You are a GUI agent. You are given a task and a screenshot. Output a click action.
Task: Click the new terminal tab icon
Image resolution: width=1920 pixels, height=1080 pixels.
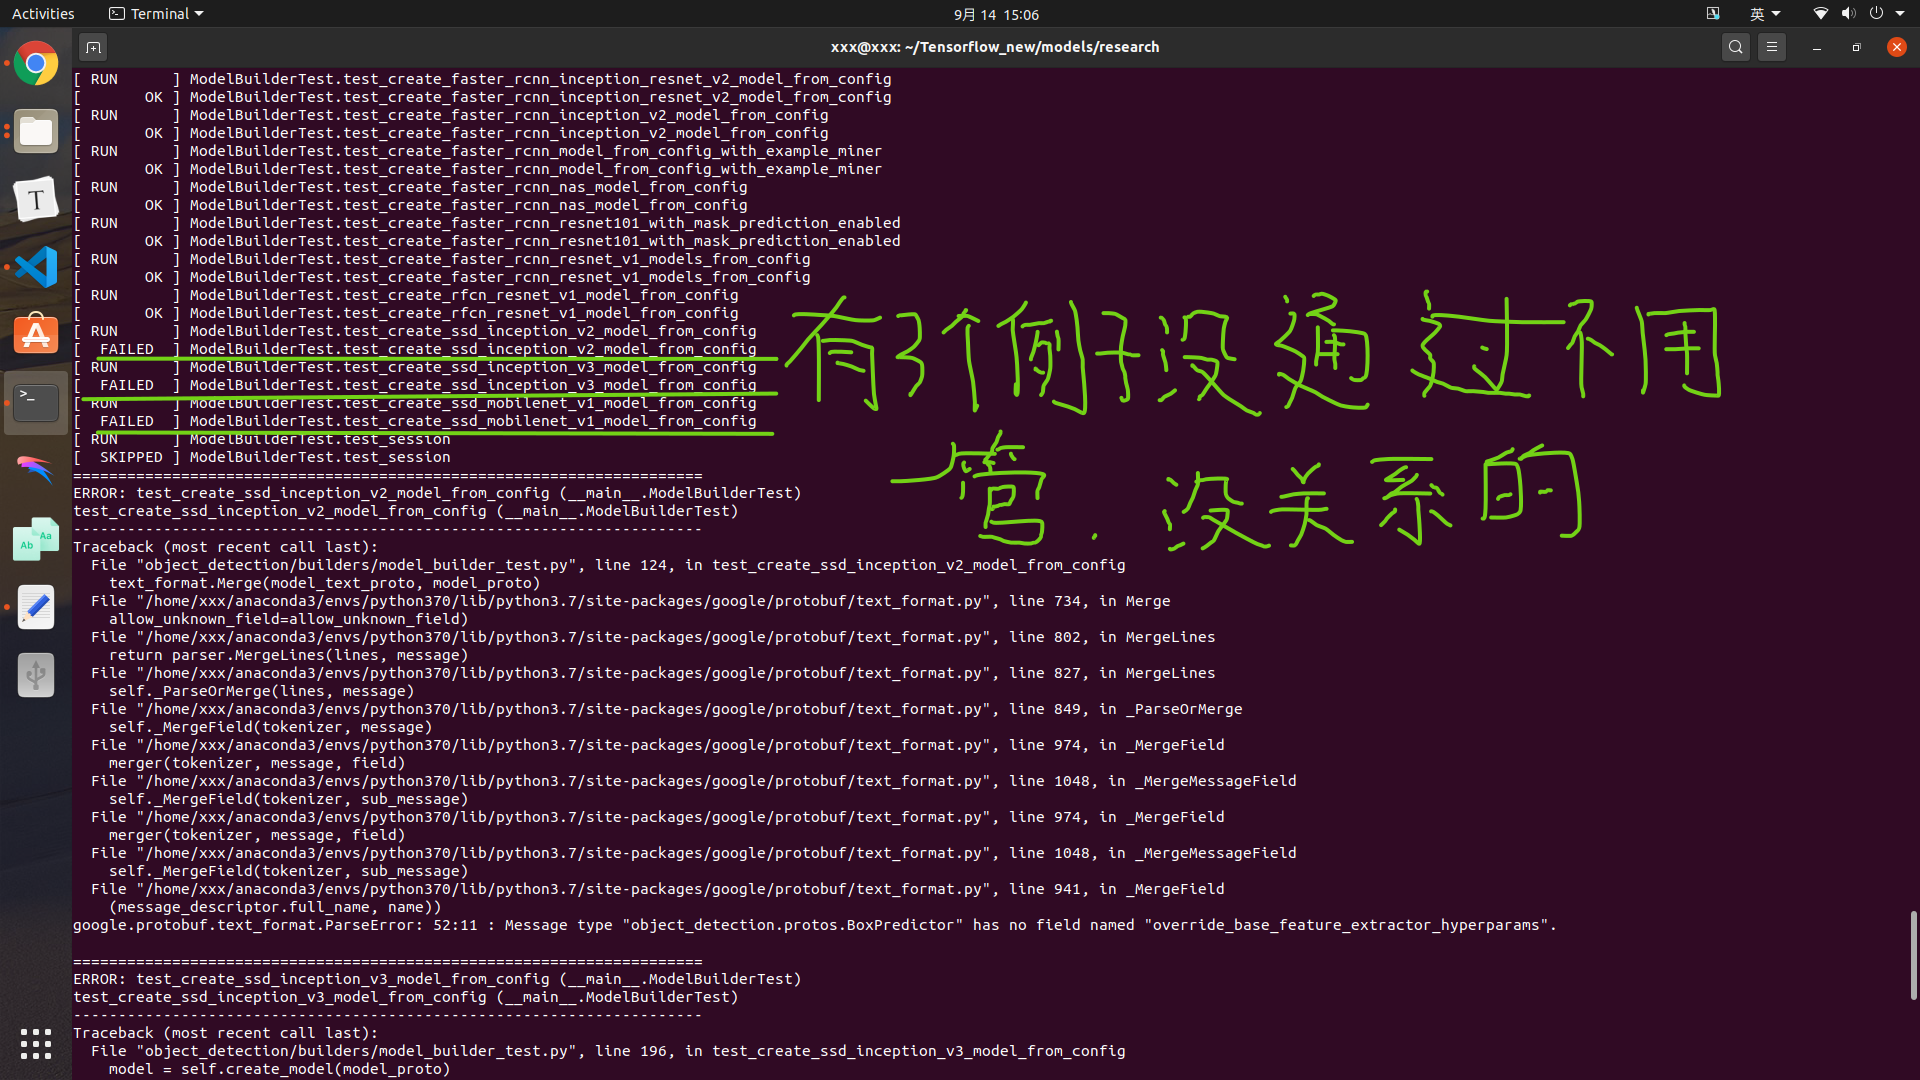point(93,47)
